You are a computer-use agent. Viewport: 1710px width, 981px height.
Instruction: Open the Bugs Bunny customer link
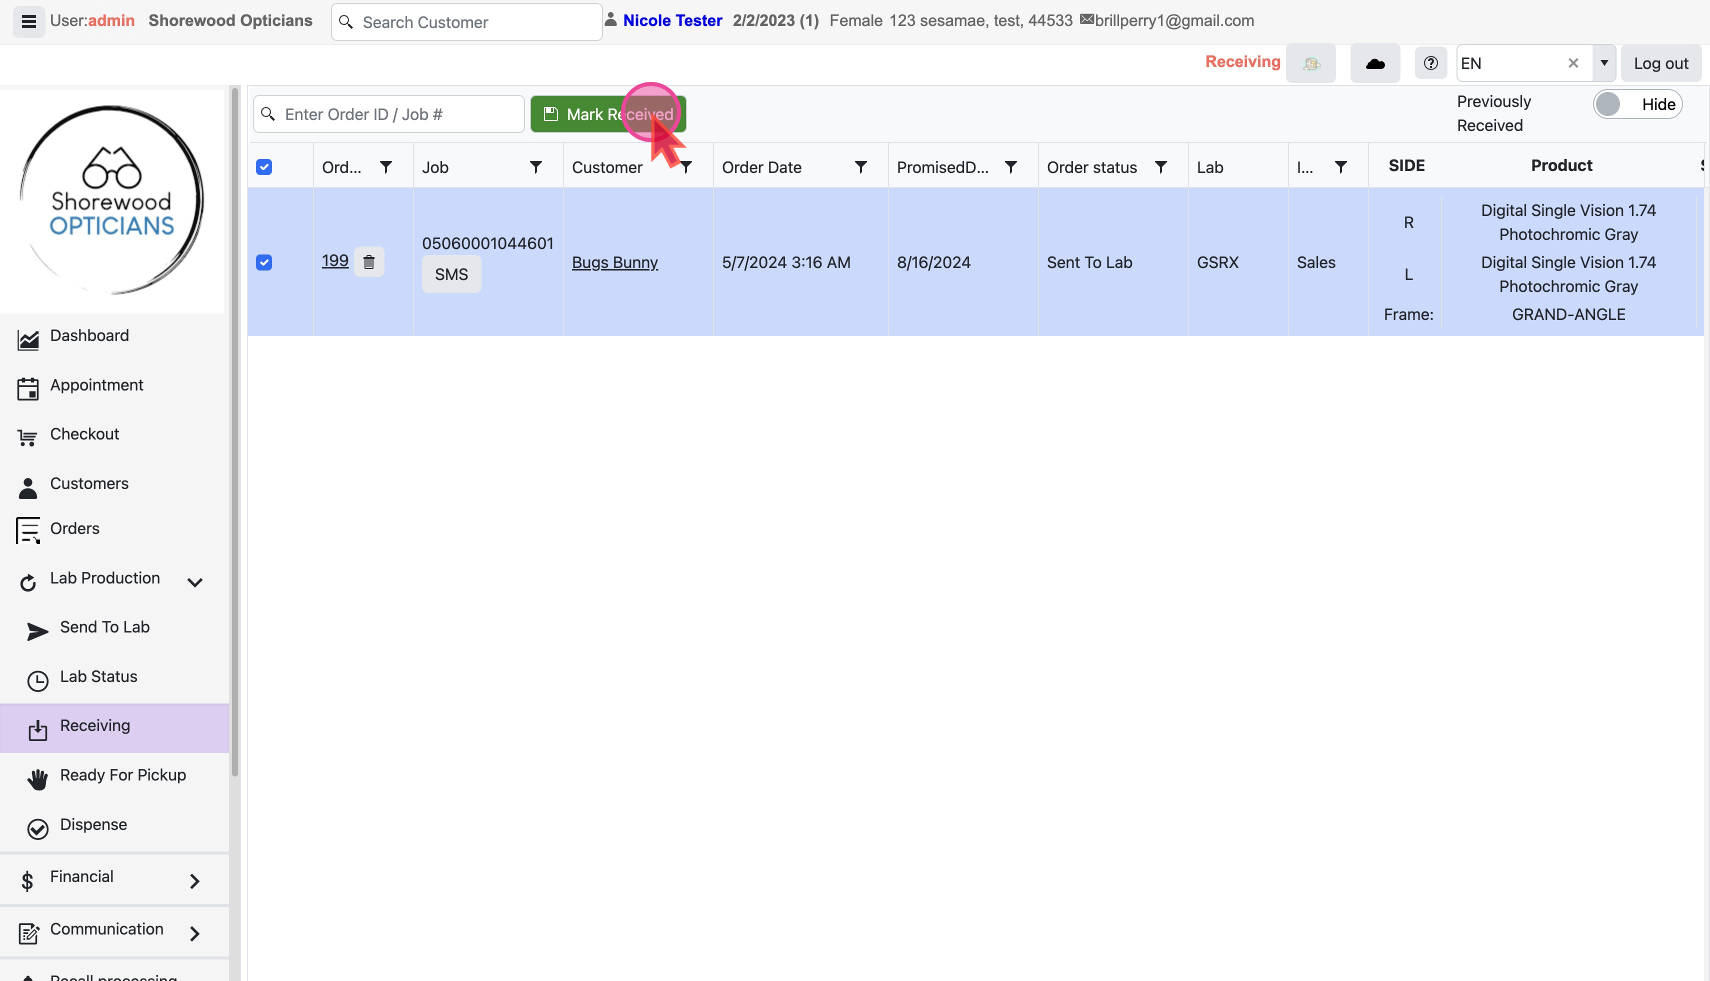tap(614, 262)
